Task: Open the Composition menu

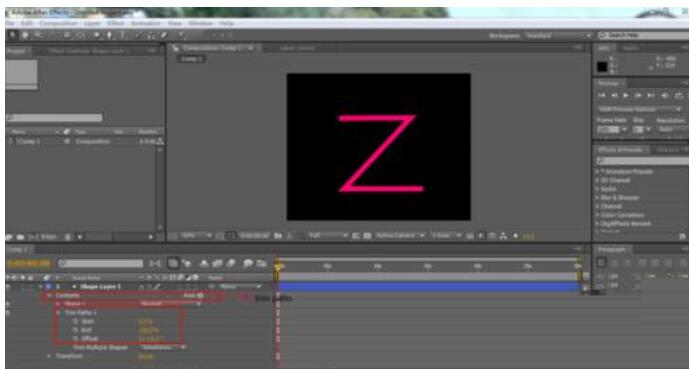Action: 59,23
